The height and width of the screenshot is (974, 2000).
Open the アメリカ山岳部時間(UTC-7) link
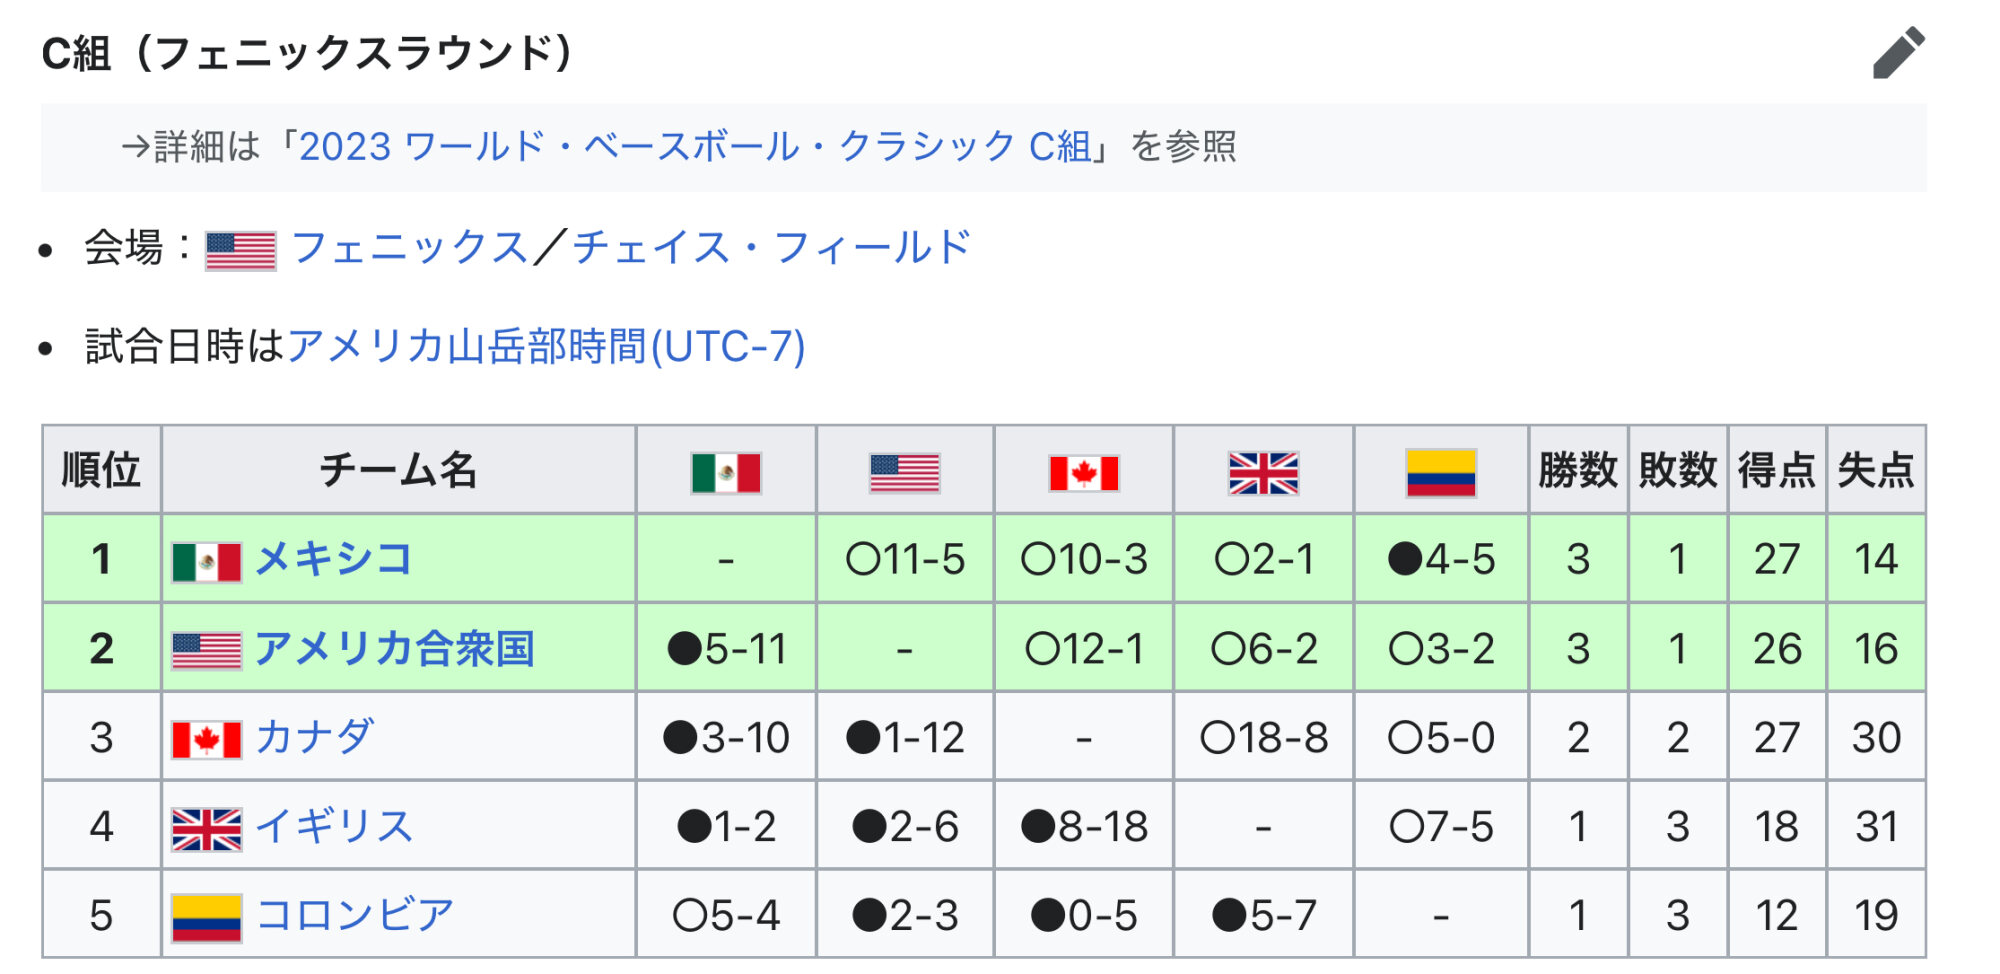tap(546, 347)
